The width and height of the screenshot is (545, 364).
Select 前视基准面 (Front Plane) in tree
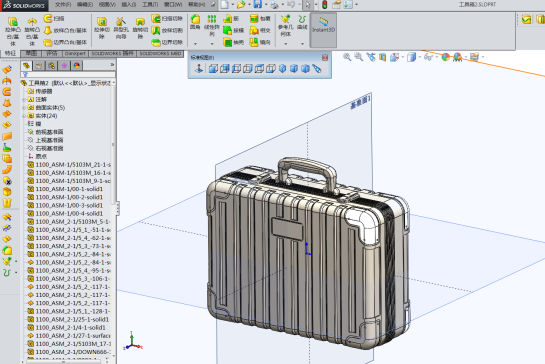point(45,132)
